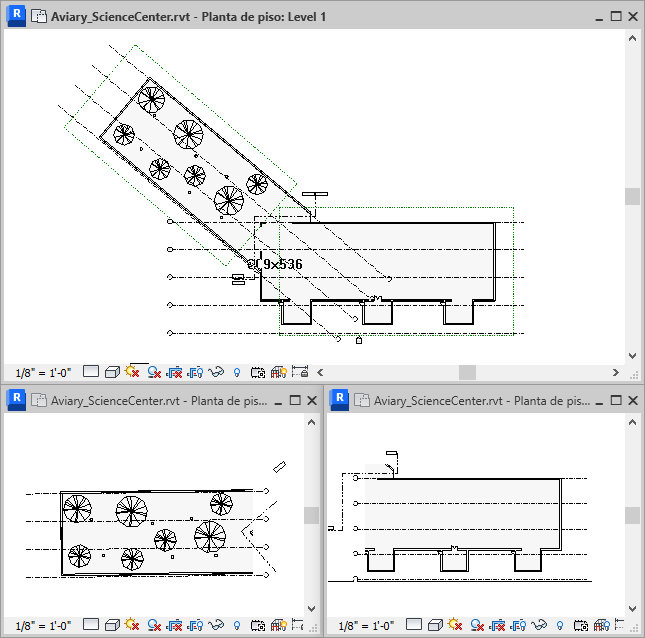Maximize the Level 1 floor plan window

click(616, 16)
